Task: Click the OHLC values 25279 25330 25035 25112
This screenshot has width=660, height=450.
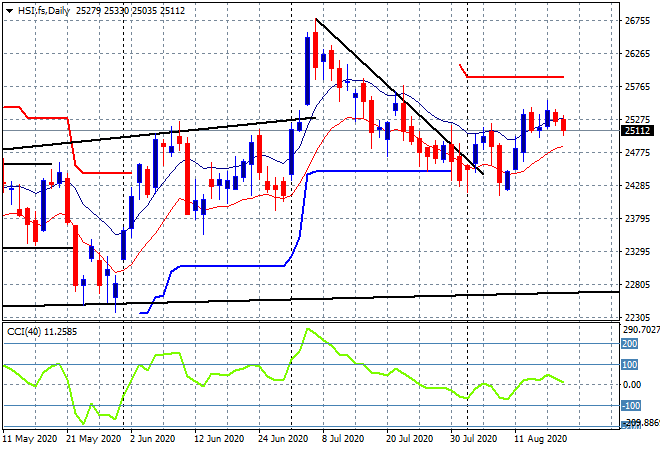Action: coord(130,11)
